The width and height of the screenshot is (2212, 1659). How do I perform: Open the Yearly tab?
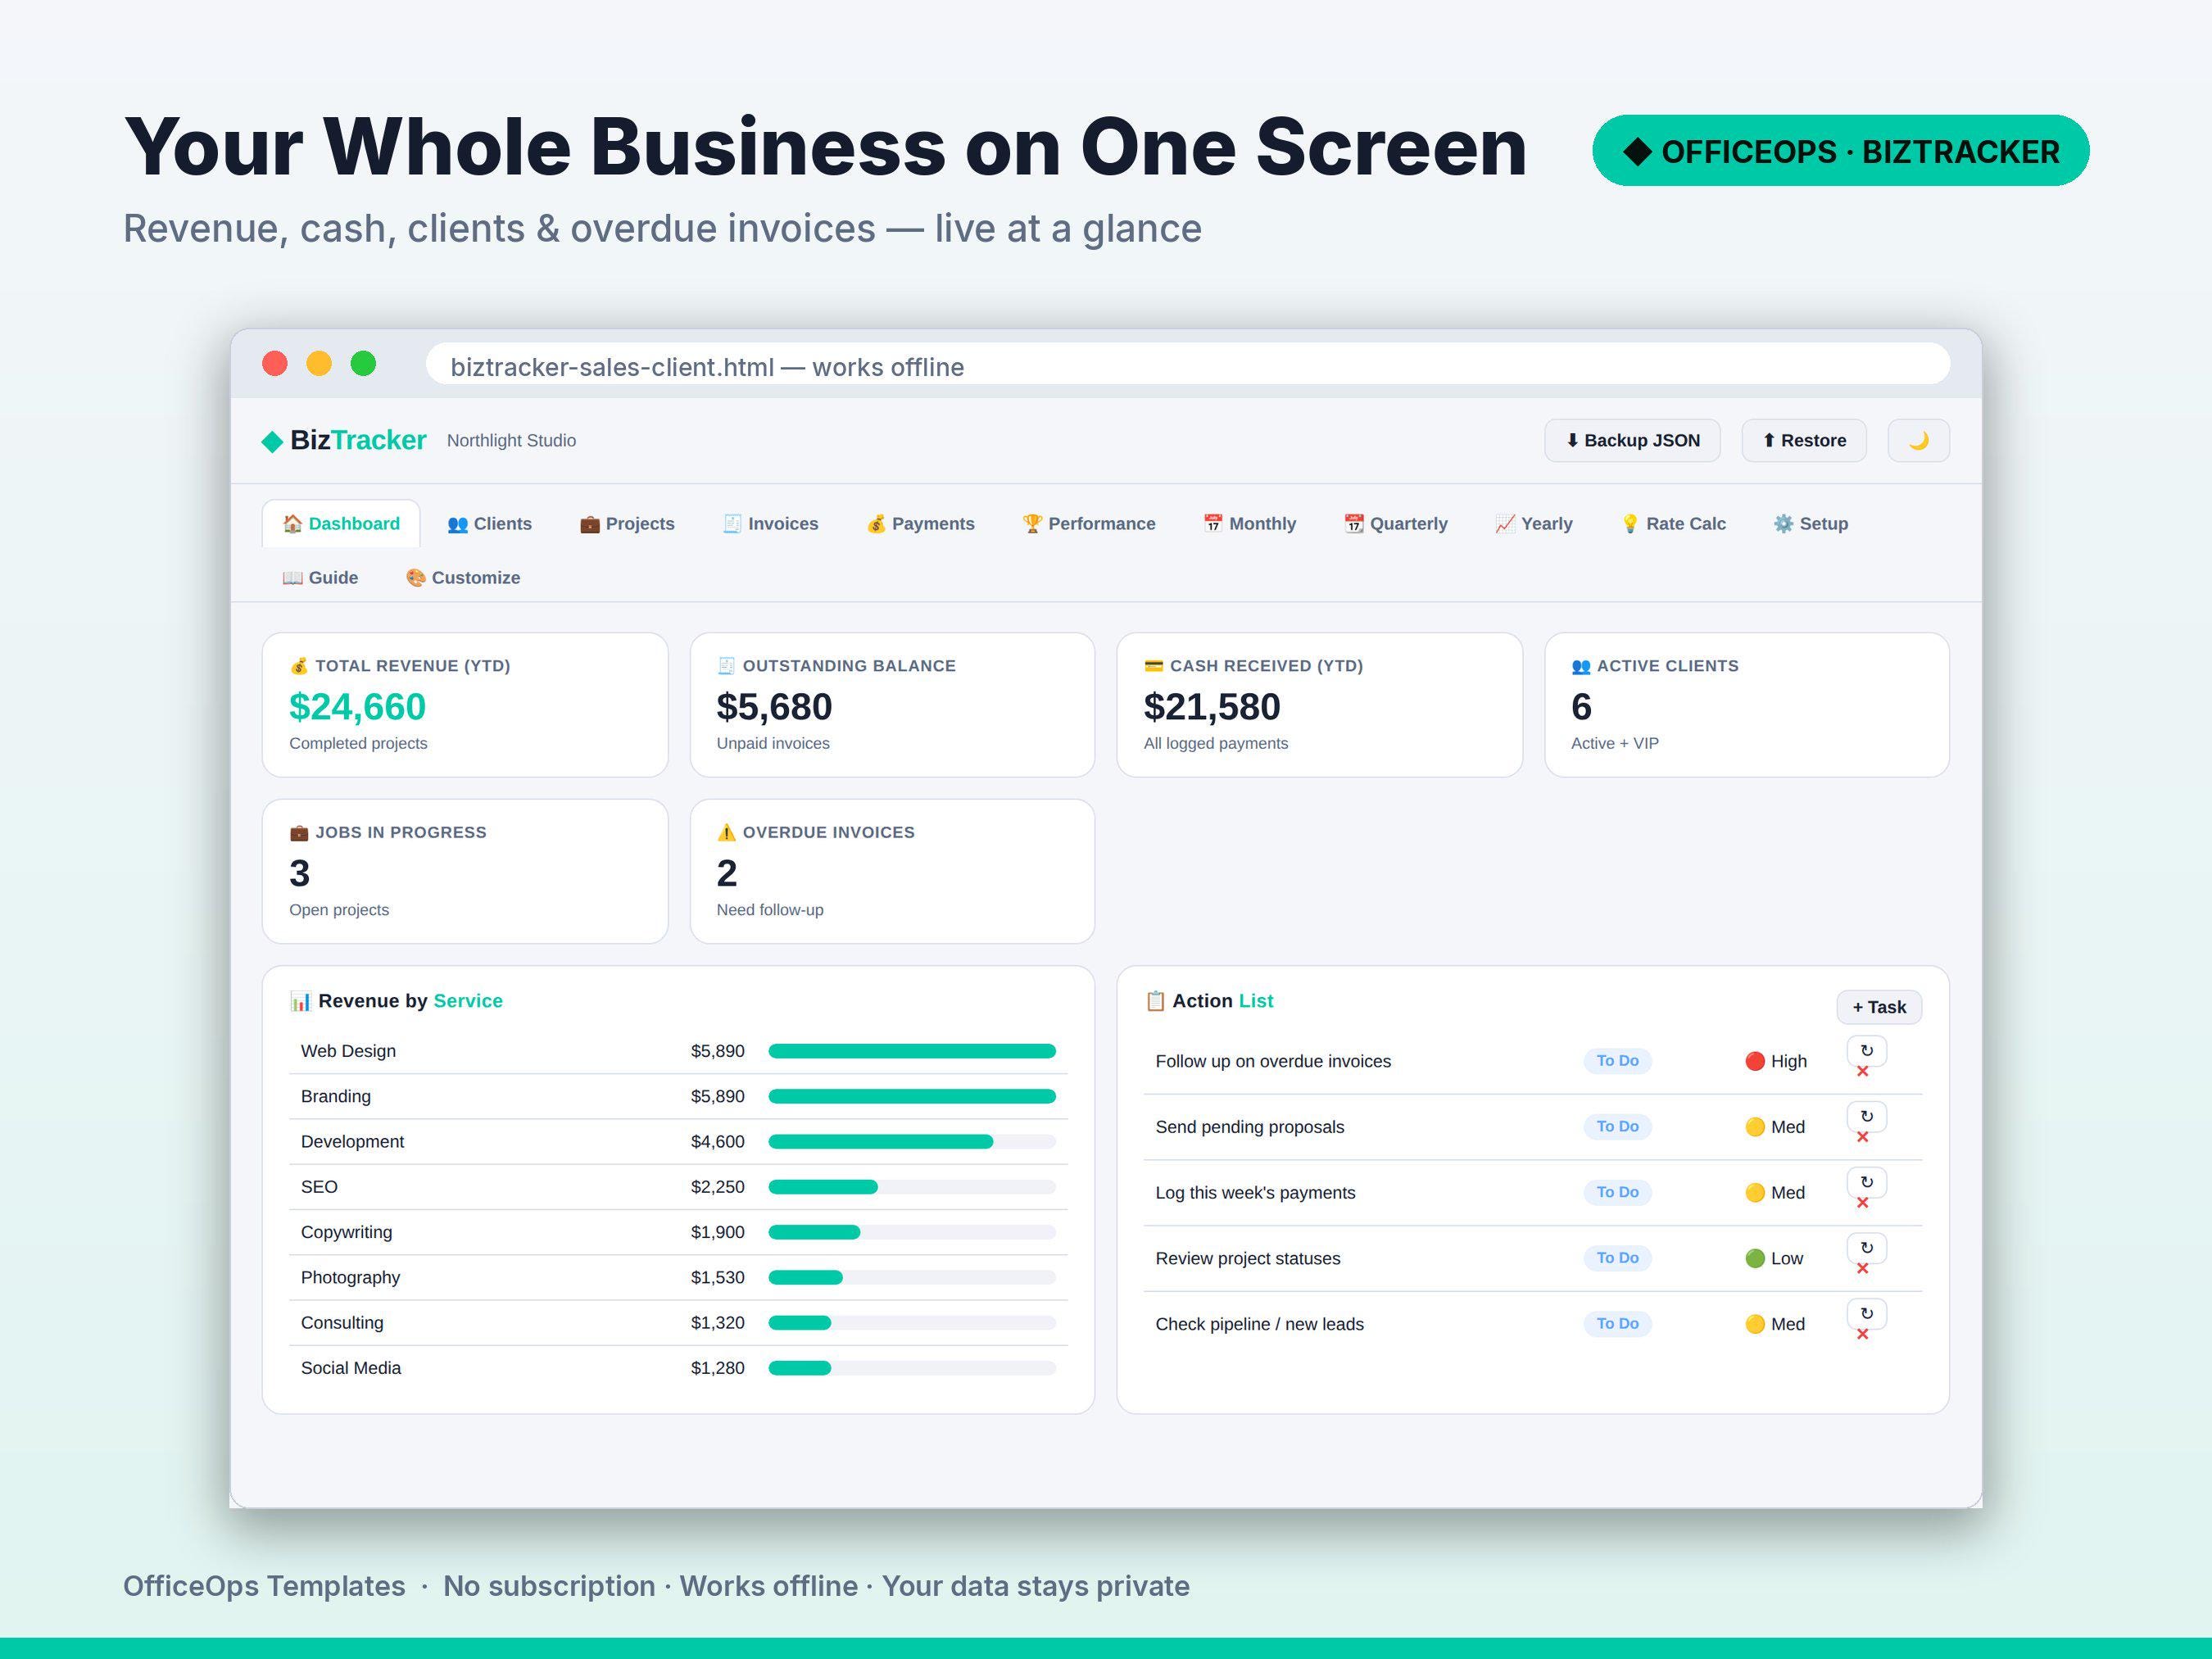[x=1533, y=523]
